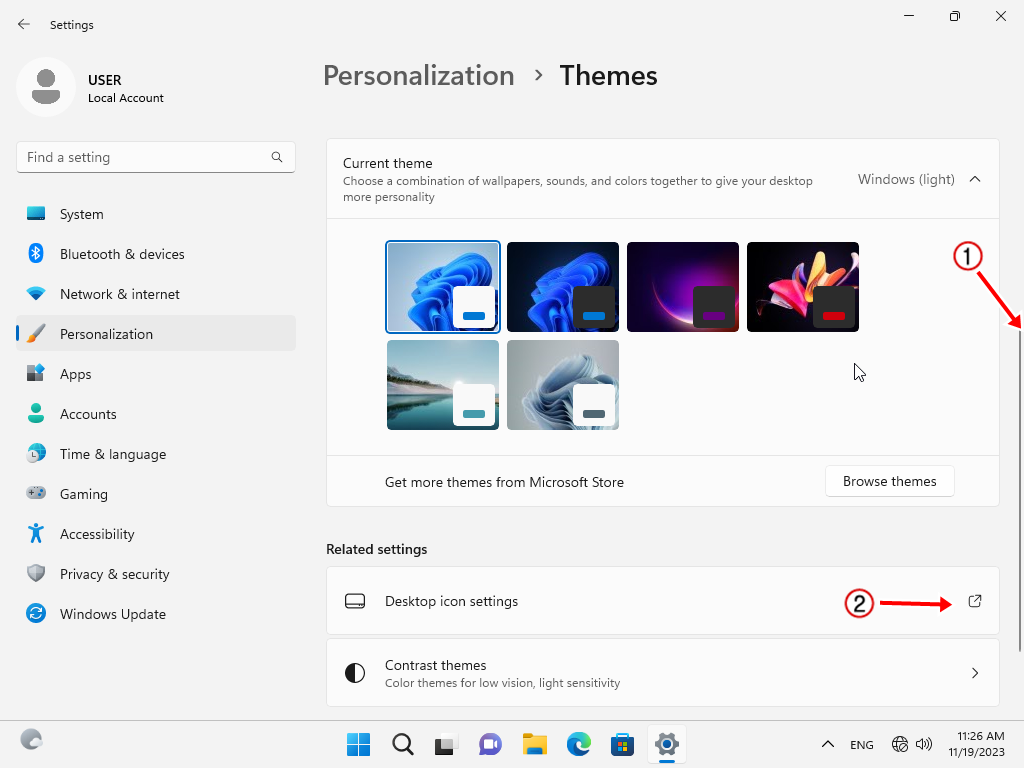Open Apps settings category
Screen dimensions: 1024x768
coord(155,374)
